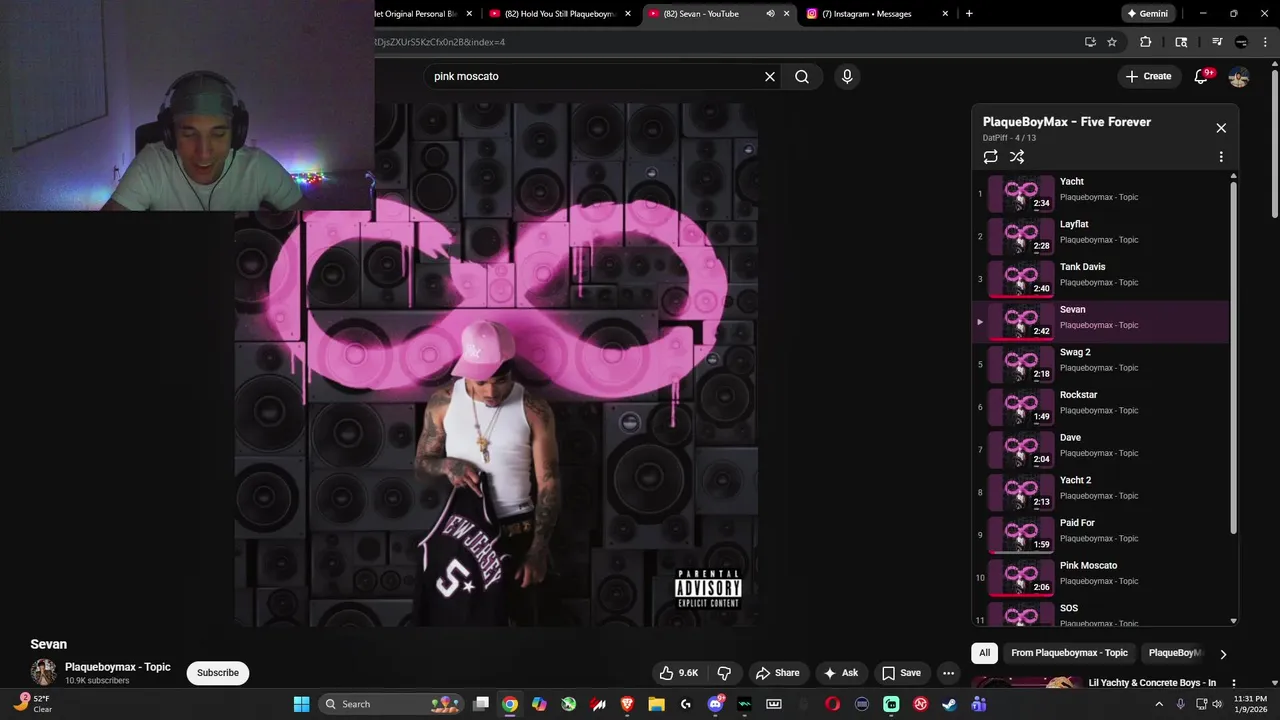Open File Explorer from the taskbar
1280x720 pixels.
coord(657,704)
